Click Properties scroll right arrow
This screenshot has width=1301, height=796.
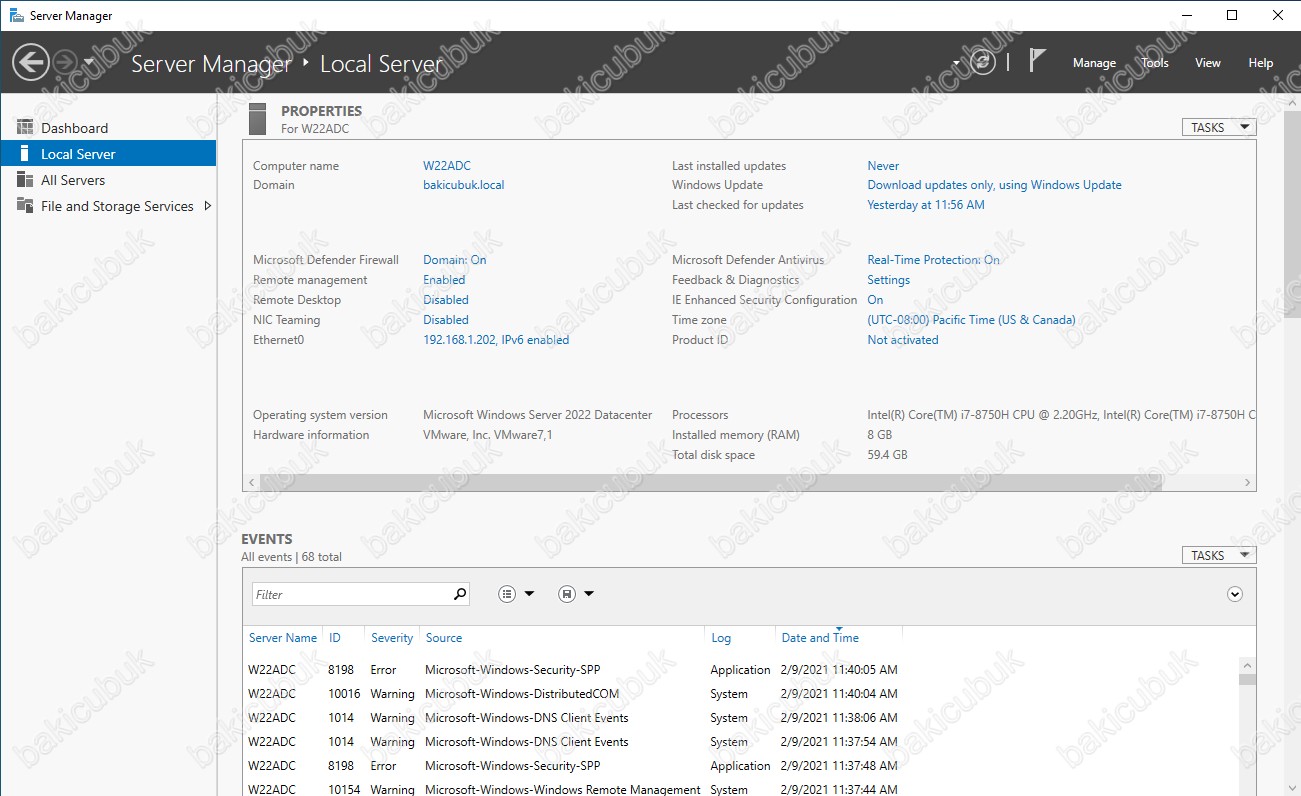(x=1247, y=482)
